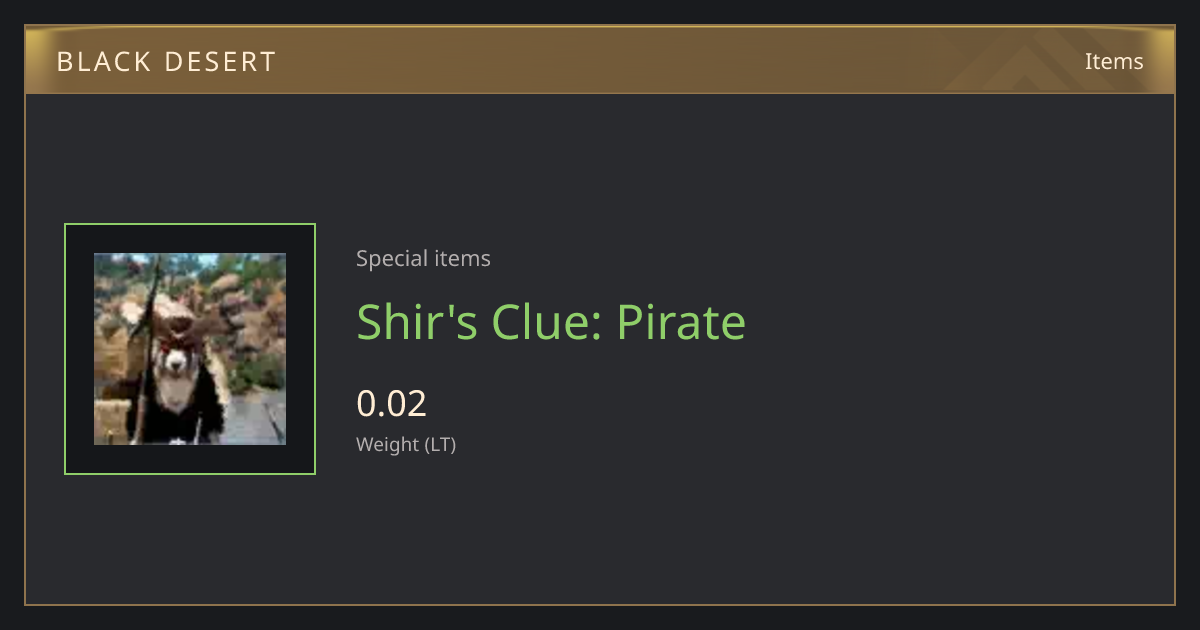
Task: Open the Items section in the header
Action: [x=1114, y=61]
